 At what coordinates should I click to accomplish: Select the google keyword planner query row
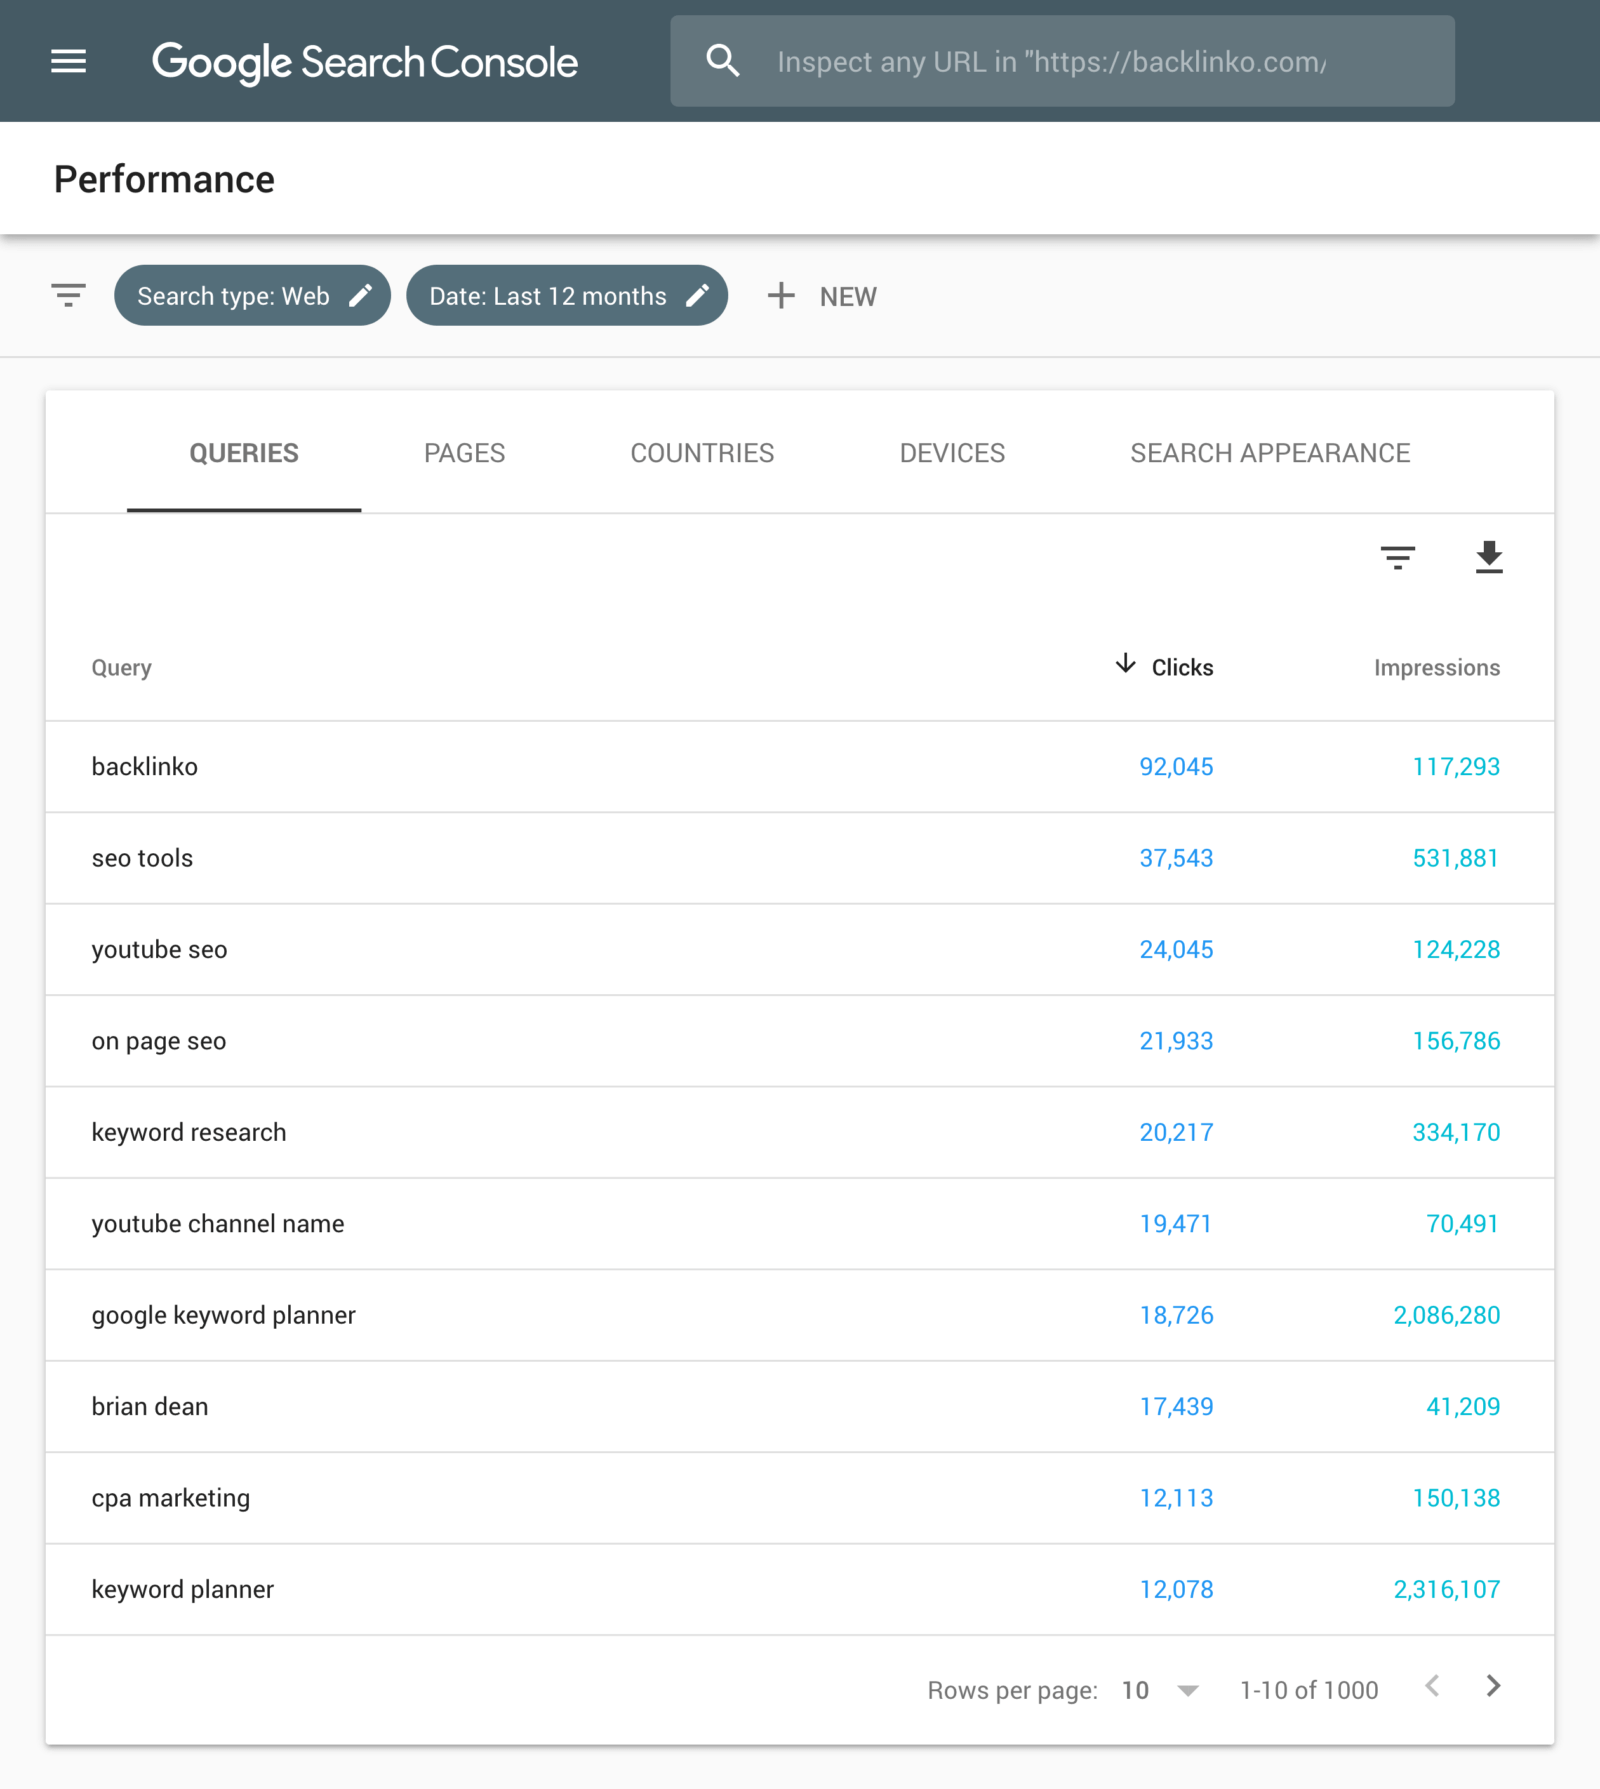pos(800,1315)
